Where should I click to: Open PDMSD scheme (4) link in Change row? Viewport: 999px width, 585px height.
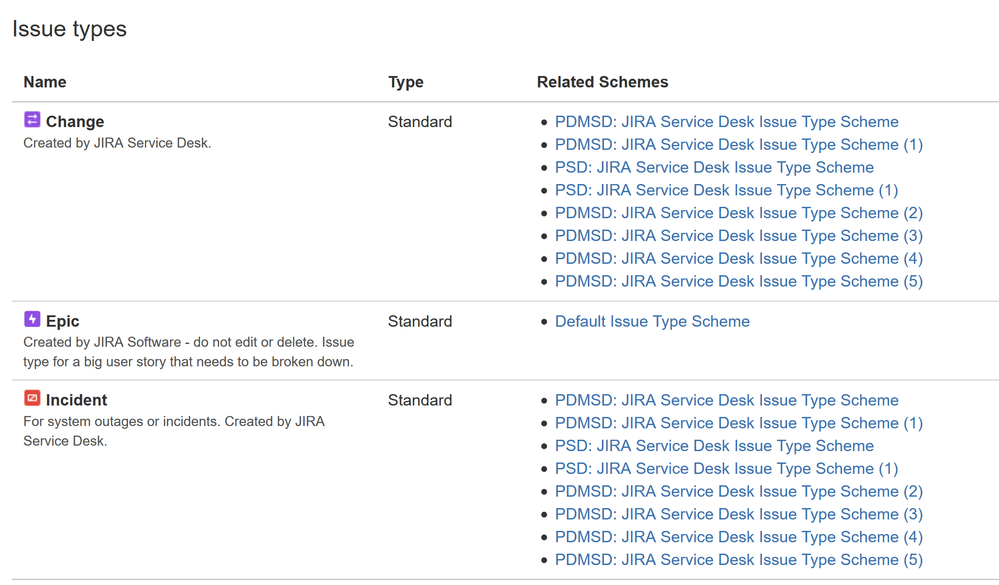tap(738, 258)
